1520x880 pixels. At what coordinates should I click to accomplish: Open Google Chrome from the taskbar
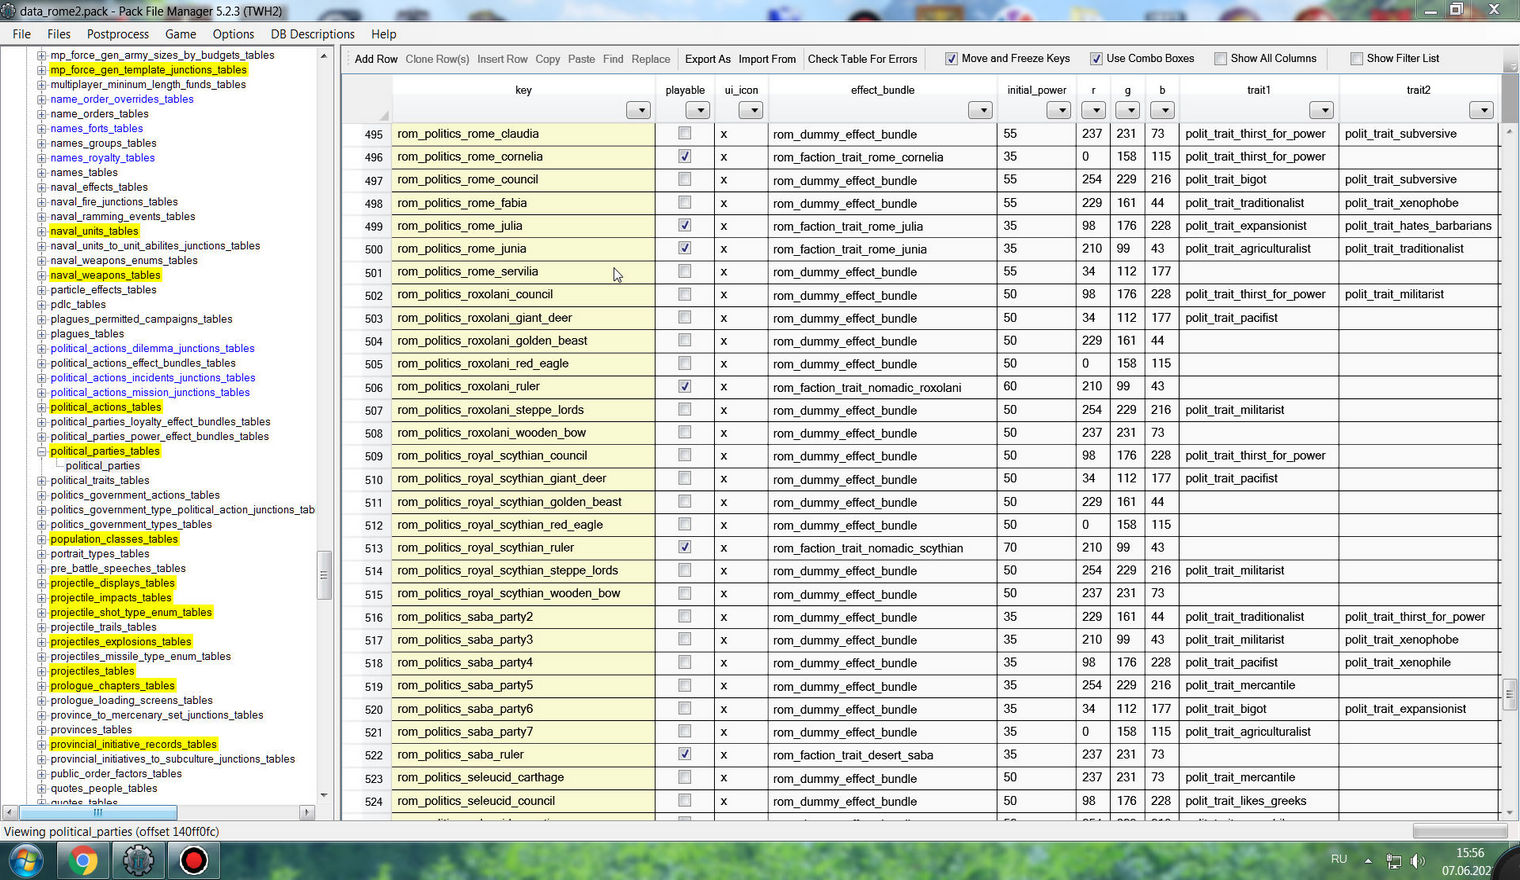pos(83,860)
